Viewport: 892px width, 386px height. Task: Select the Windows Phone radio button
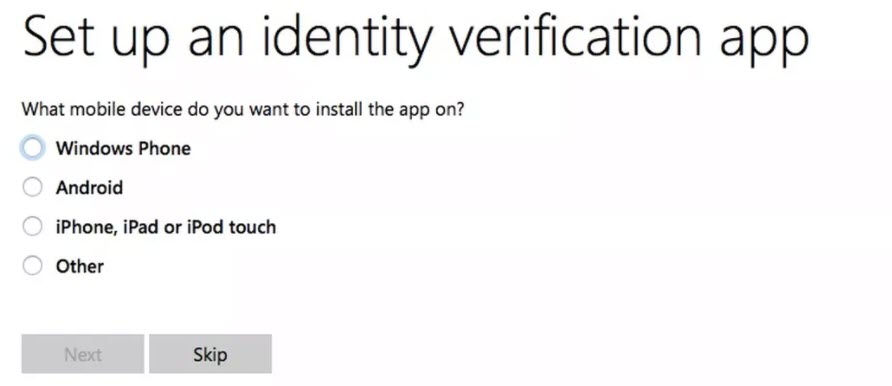coord(32,148)
